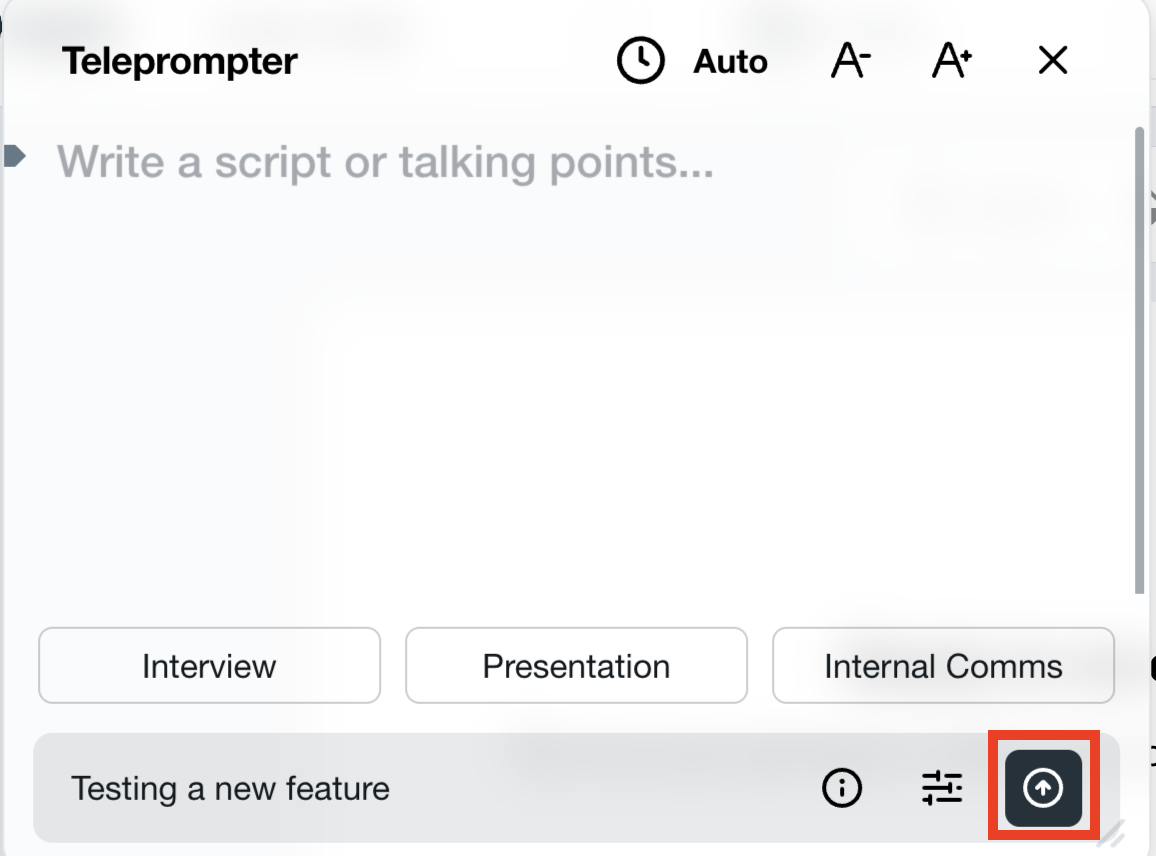This screenshot has width=1156, height=856.
Task: Increase font size with A+ icon
Action: [x=951, y=61]
